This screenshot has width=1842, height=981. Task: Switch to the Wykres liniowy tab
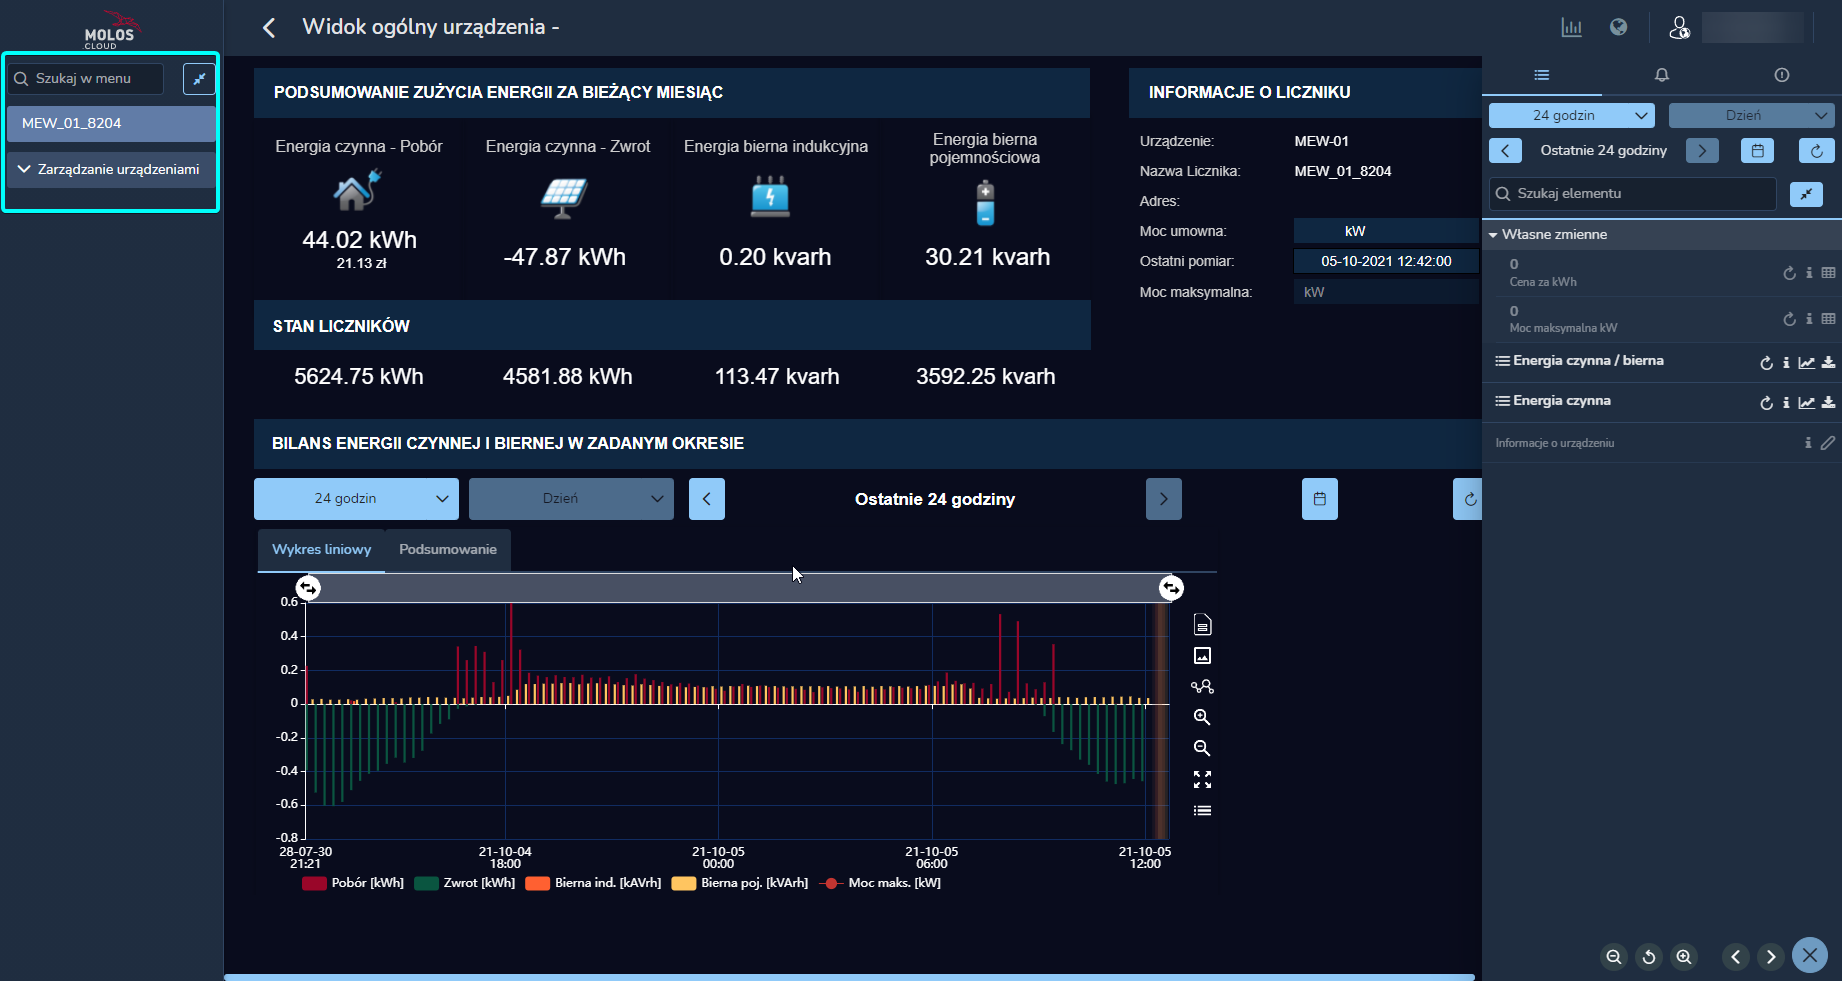coord(321,550)
